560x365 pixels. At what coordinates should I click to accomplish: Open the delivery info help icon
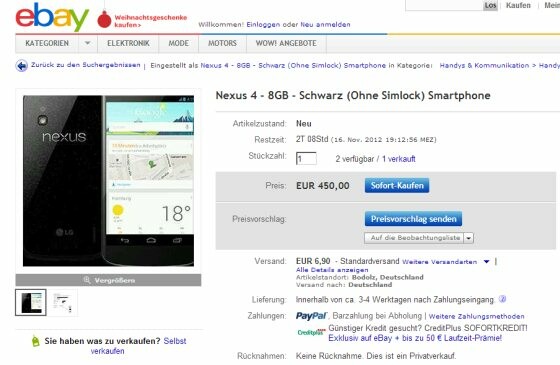(502, 299)
